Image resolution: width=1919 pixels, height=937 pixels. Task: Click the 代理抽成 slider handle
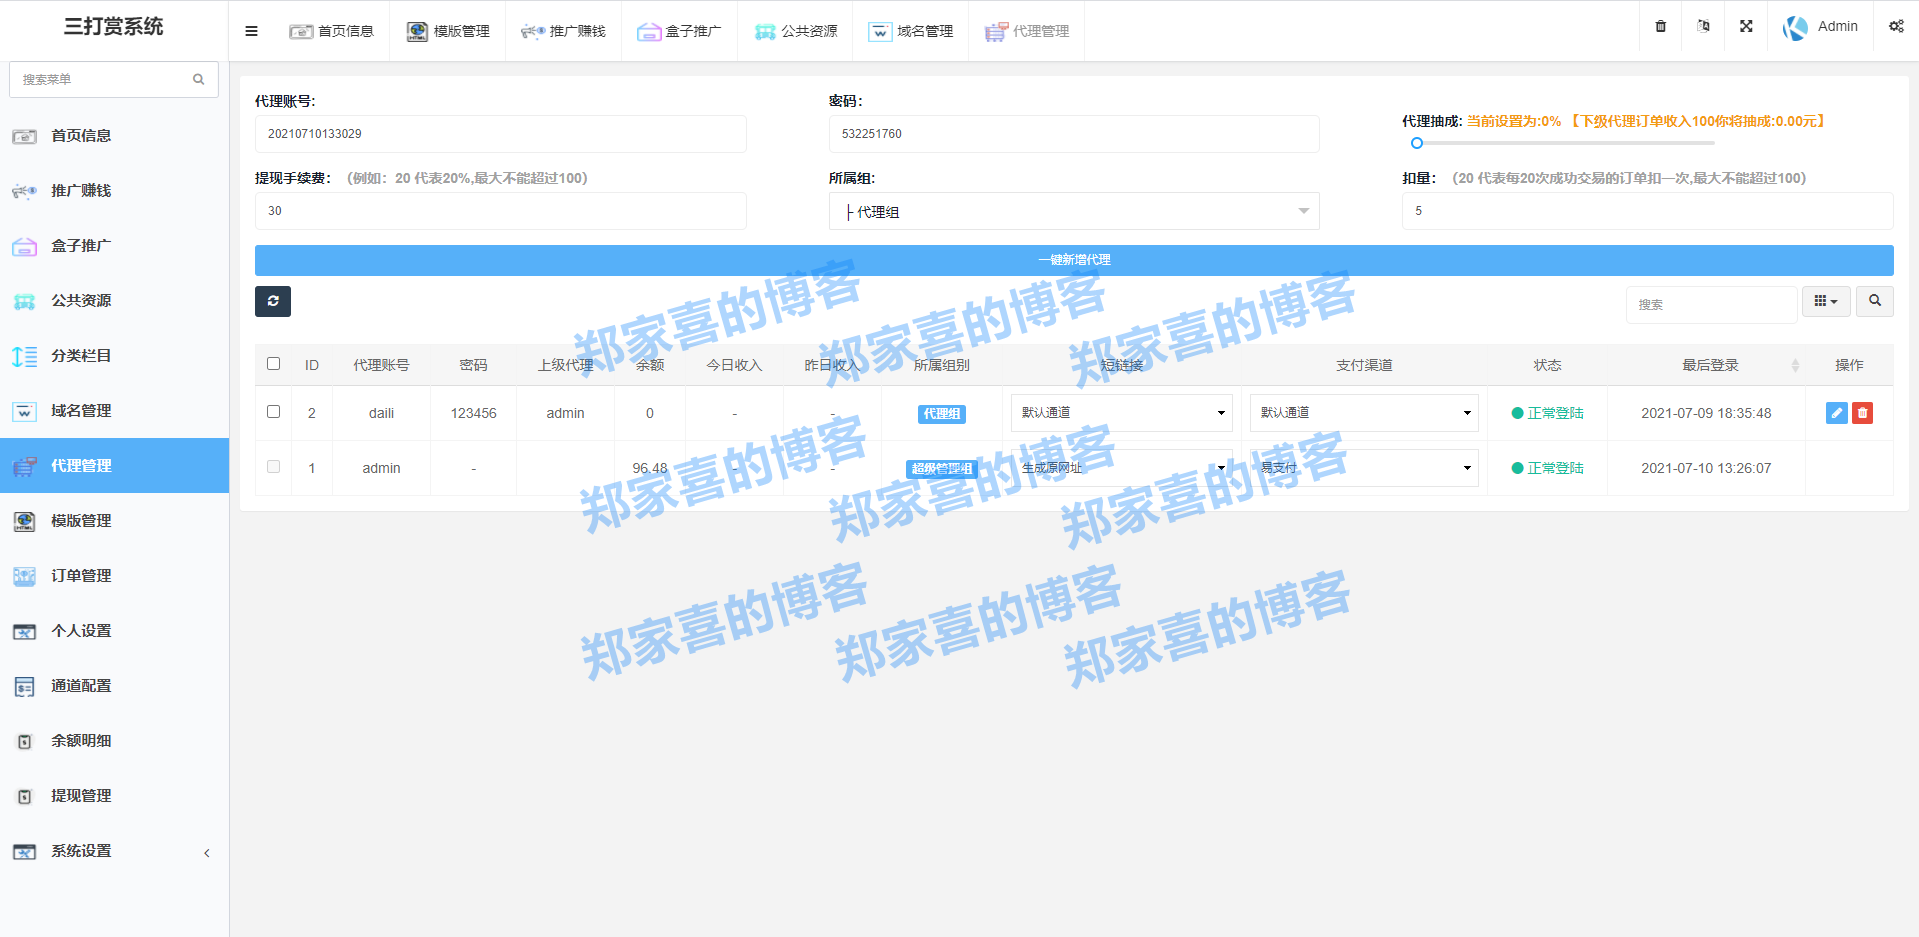pyautogui.click(x=1417, y=143)
